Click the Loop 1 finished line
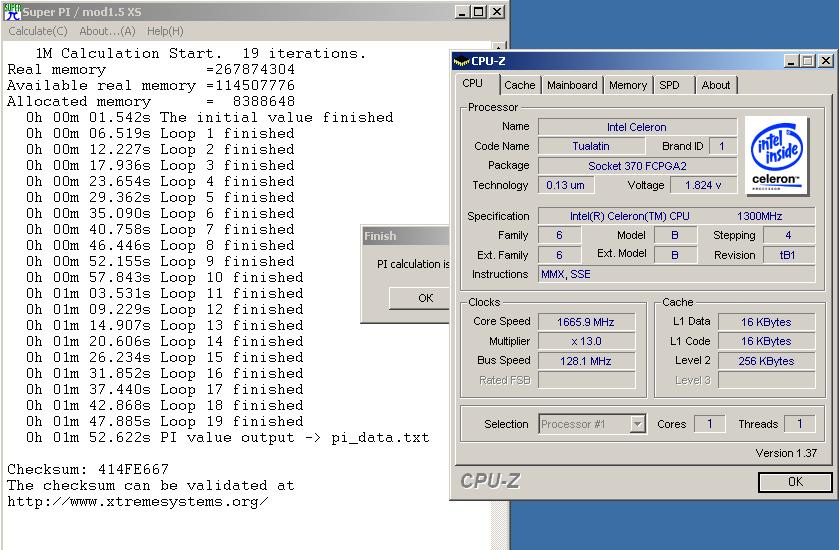Image resolution: width=839 pixels, height=550 pixels. coord(160,133)
